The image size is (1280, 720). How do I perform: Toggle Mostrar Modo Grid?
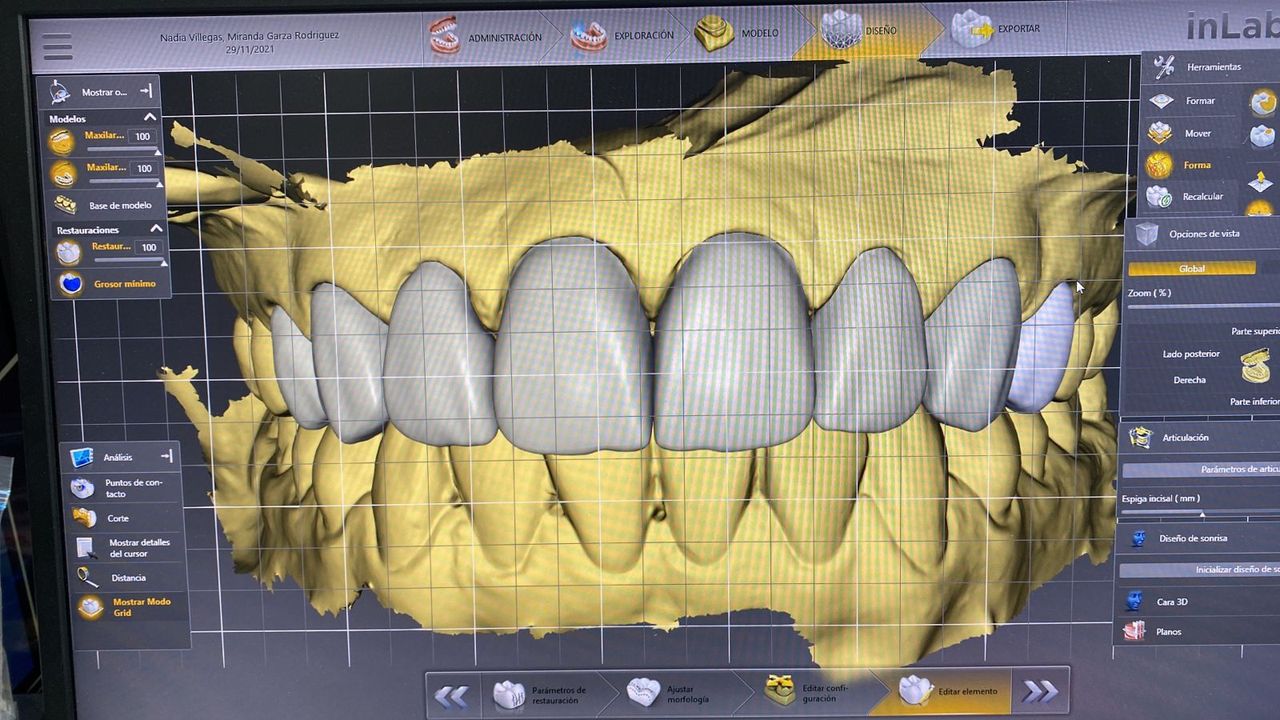point(91,607)
